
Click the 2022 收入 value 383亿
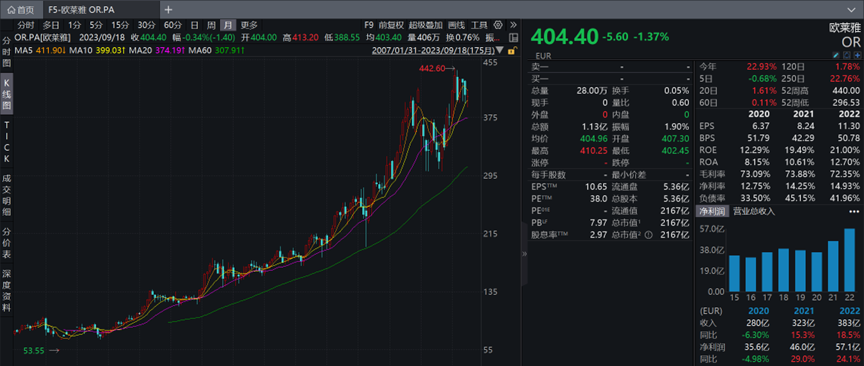[849, 322]
